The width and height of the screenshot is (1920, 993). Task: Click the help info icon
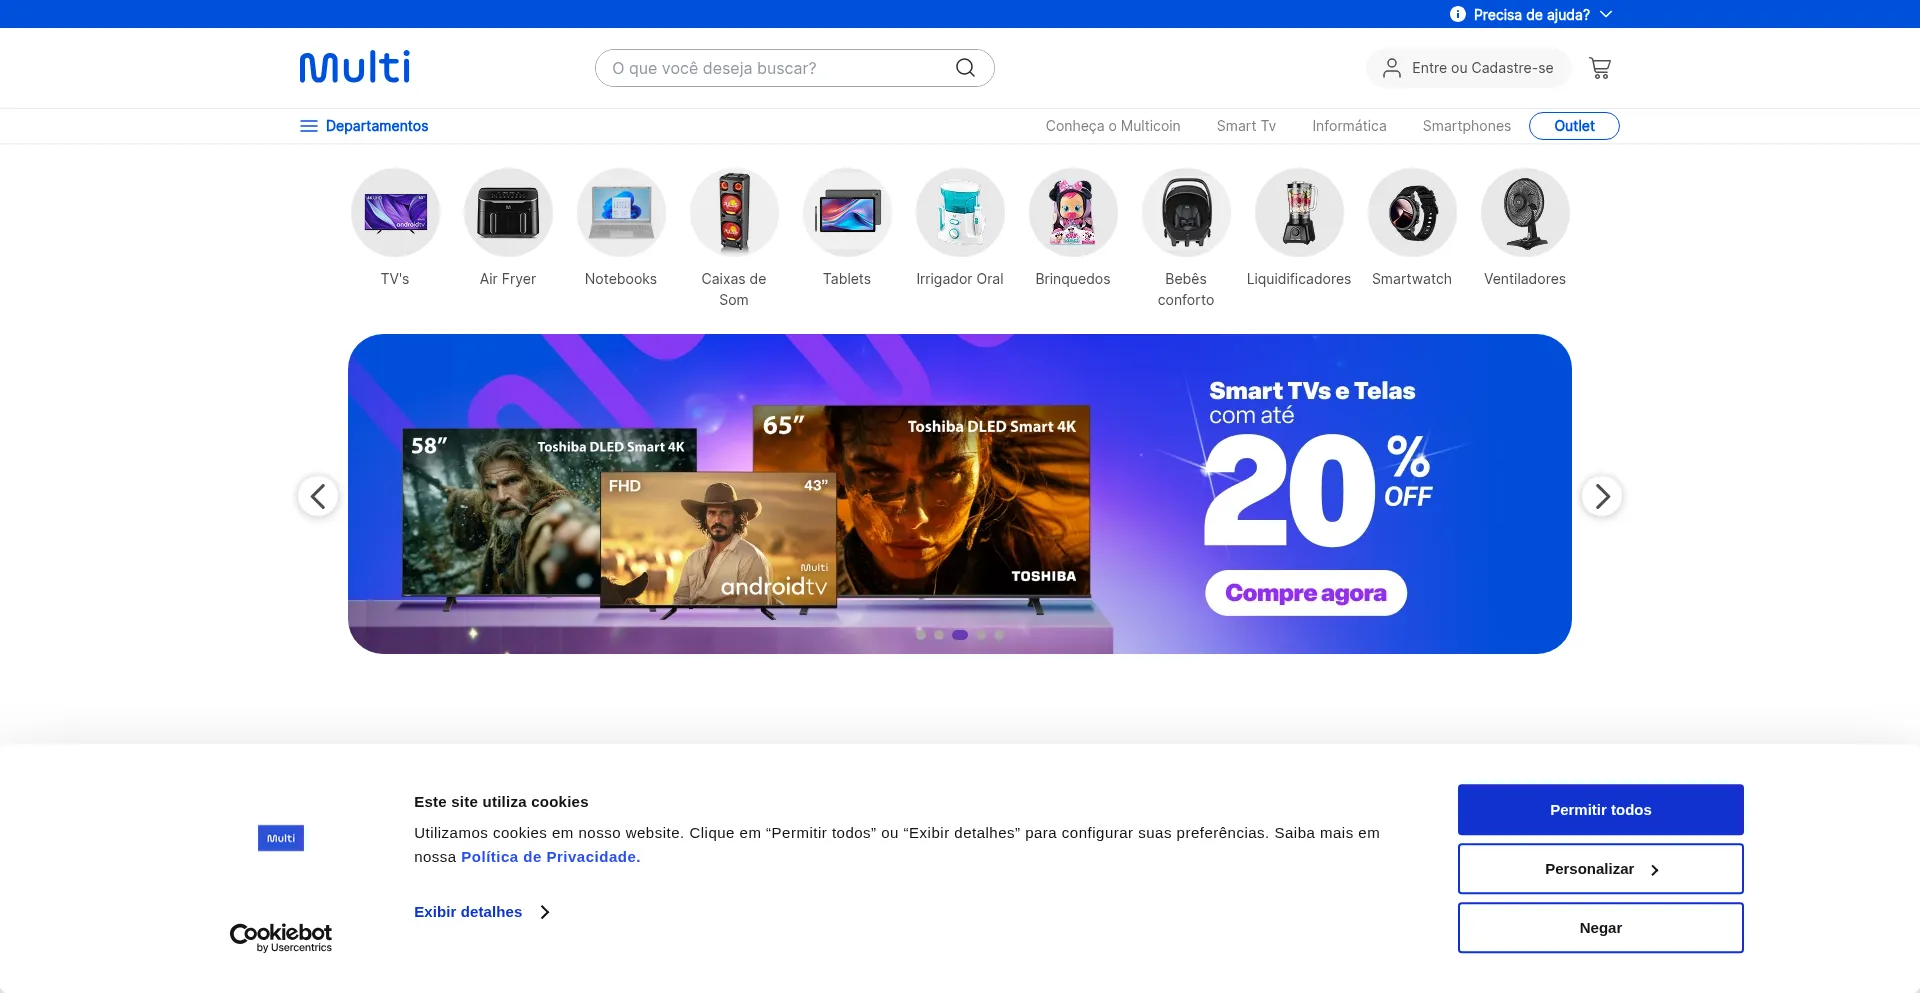tap(1458, 14)
